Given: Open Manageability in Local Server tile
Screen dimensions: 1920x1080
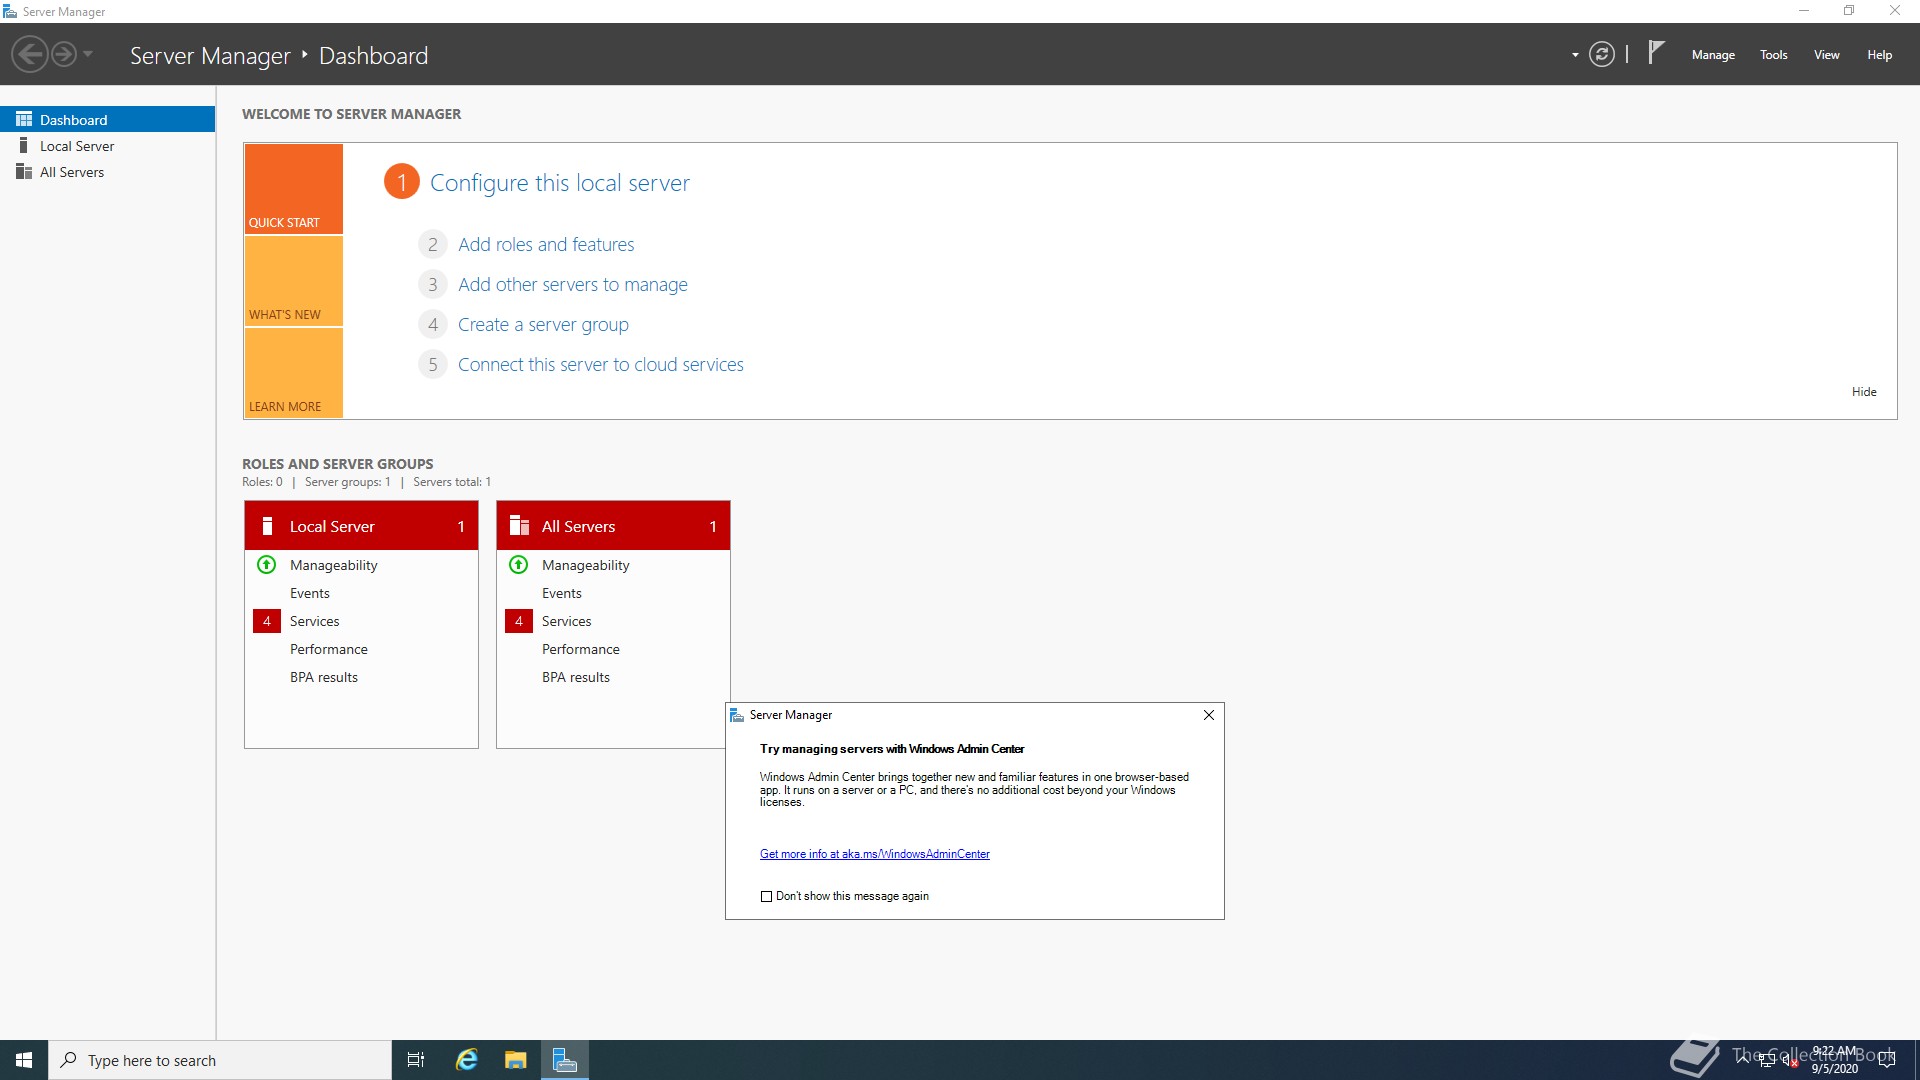Looking at the screenshot, I should click(x=334, y=565).
